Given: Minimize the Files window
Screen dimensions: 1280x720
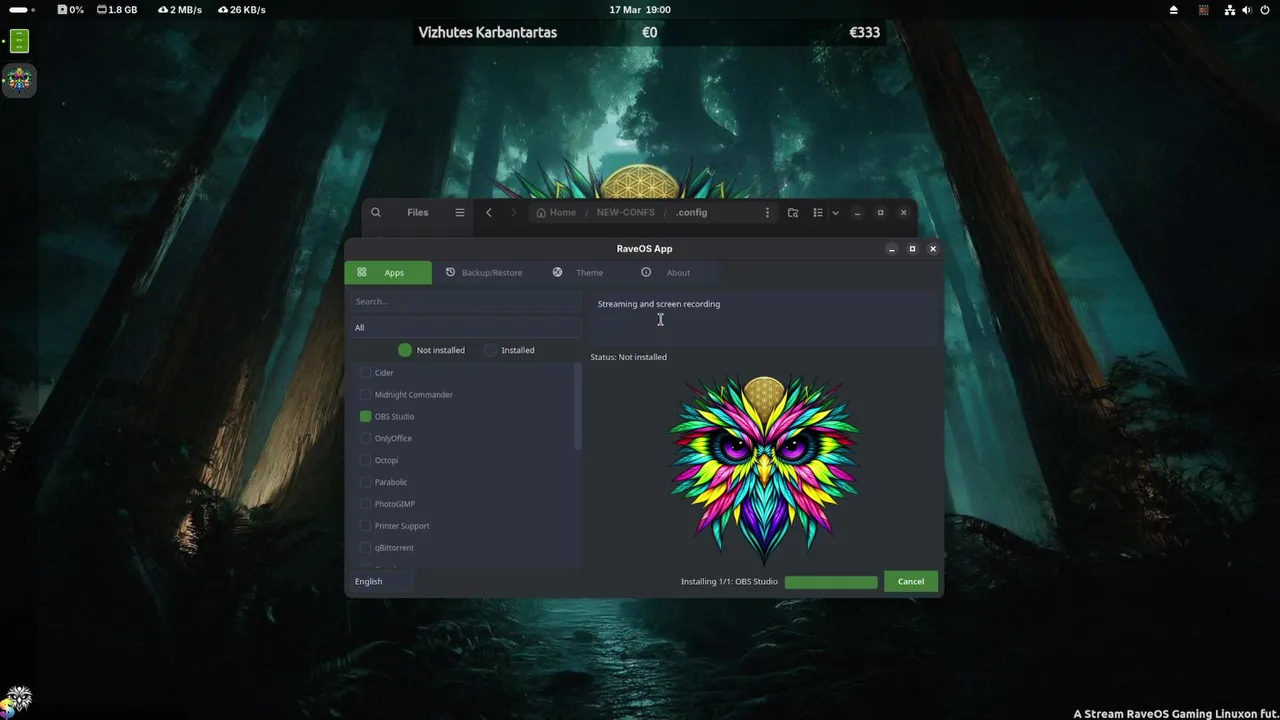Looking at the screenshot, I should tap(857, 212).
